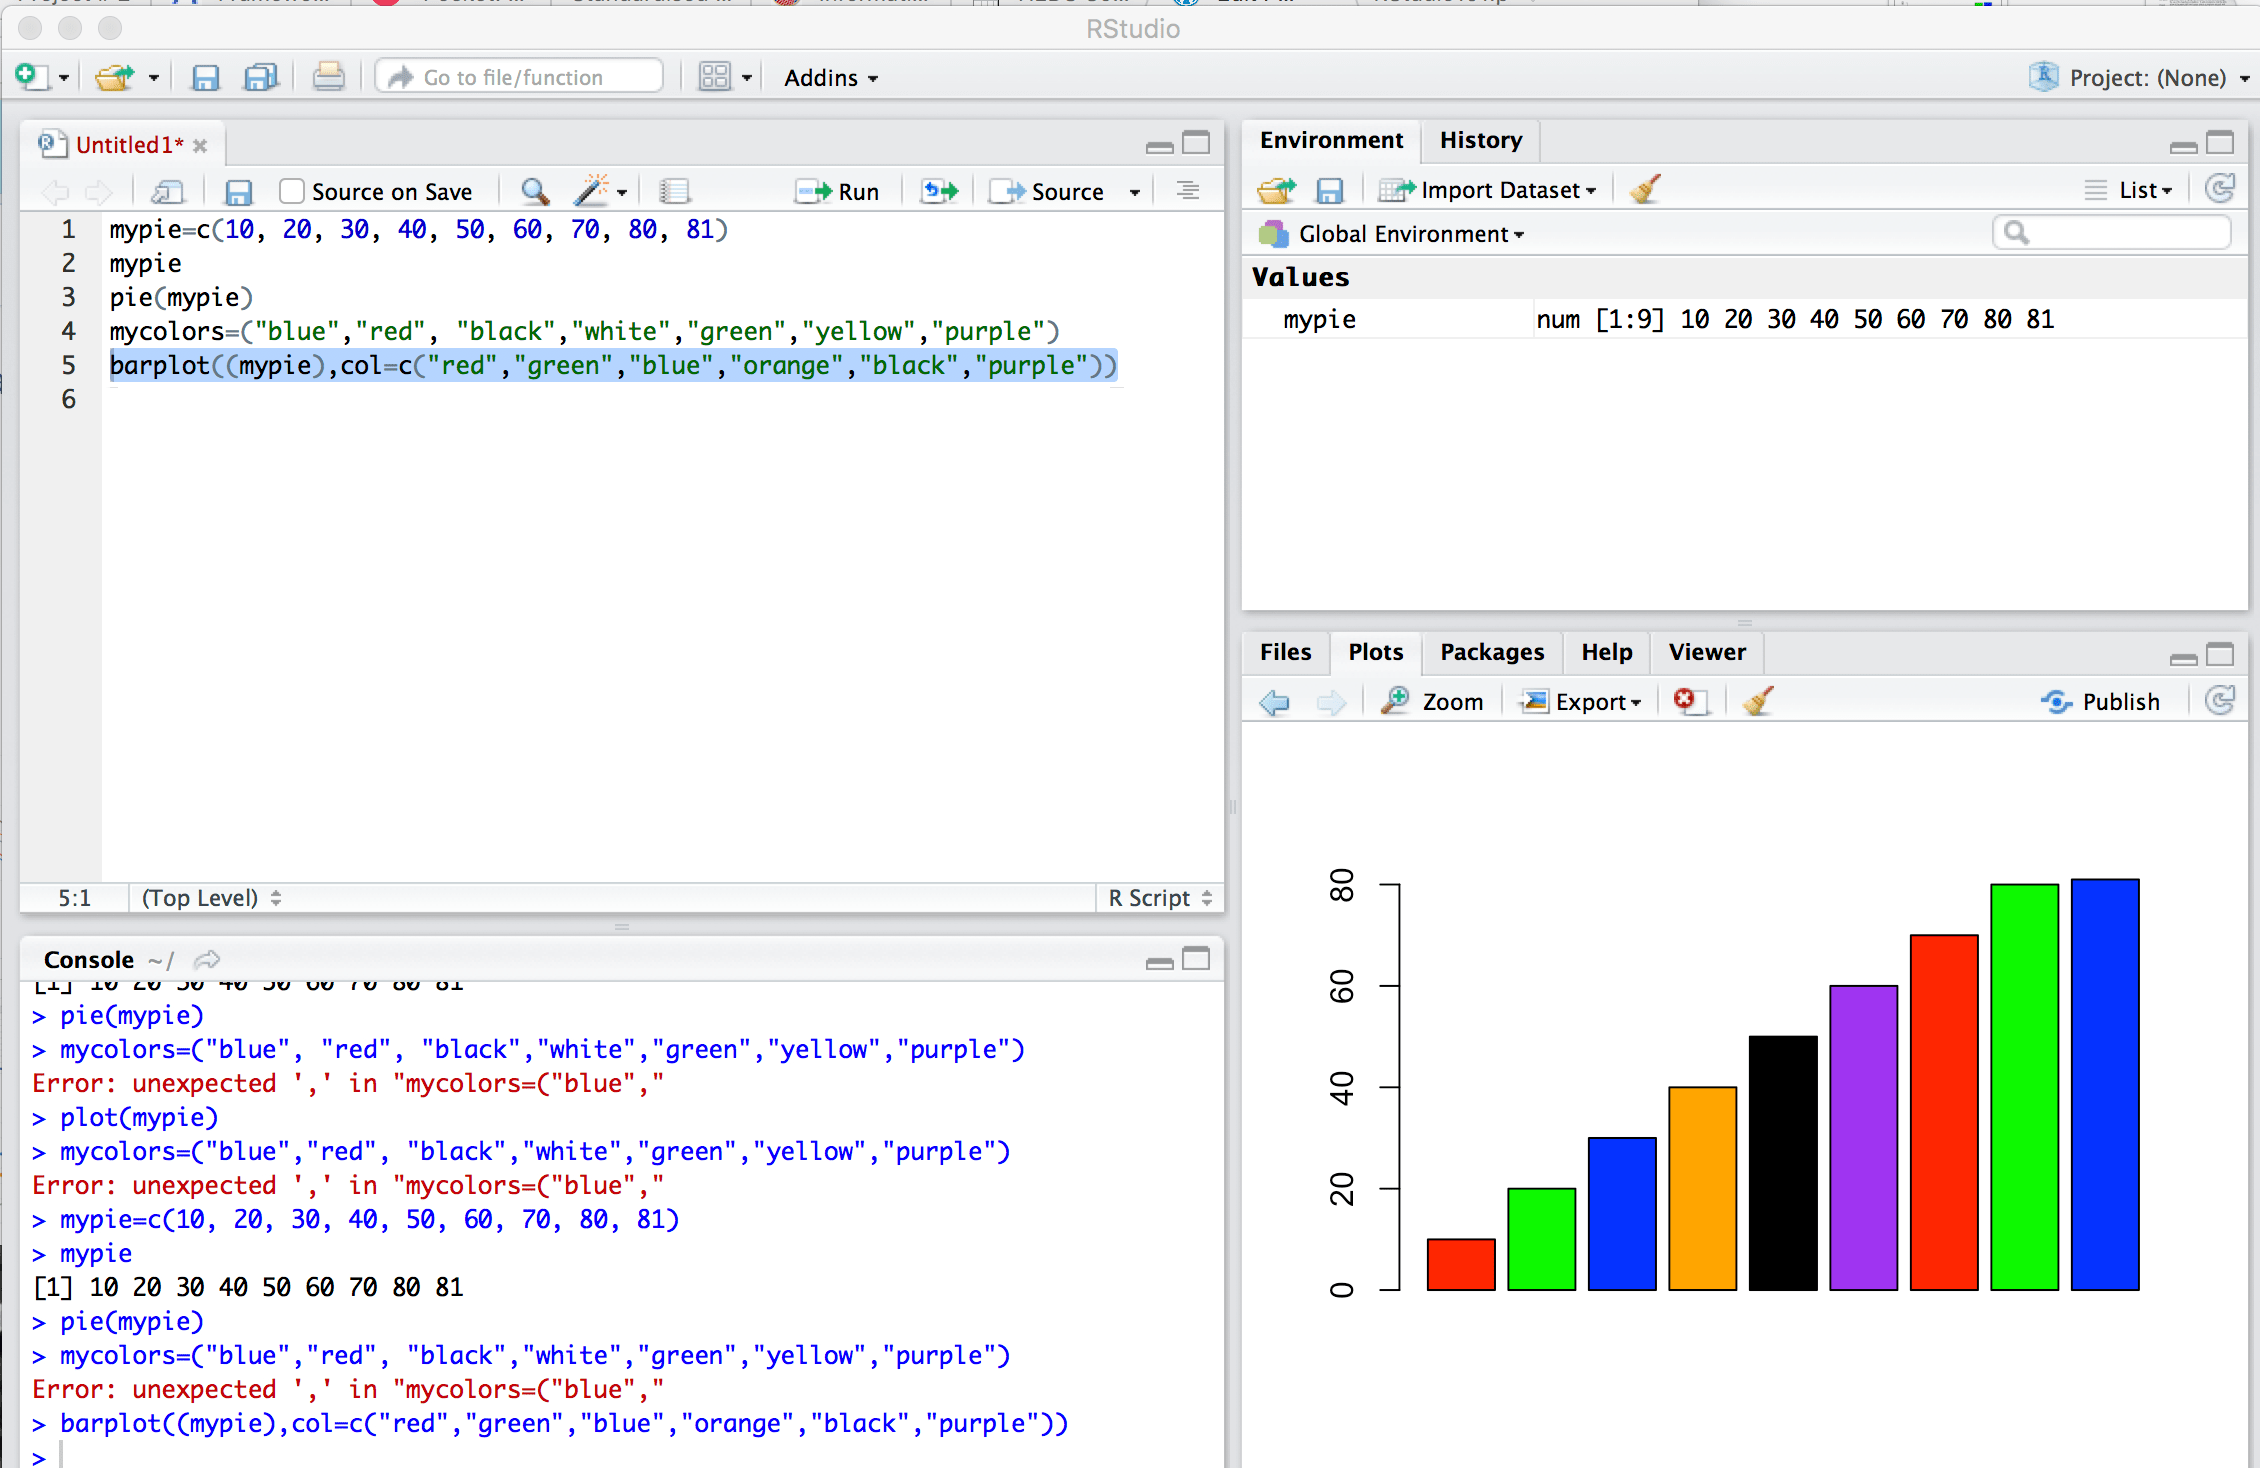Refresh the Plots pane
This screenshot has height=1468, width=2260.
pyautogui.click(x=2220, y=701)
